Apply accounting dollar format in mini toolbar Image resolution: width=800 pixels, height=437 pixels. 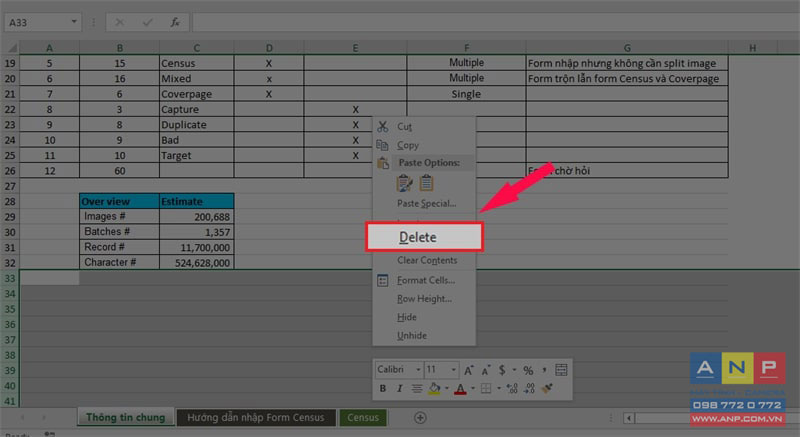[502, 370]
